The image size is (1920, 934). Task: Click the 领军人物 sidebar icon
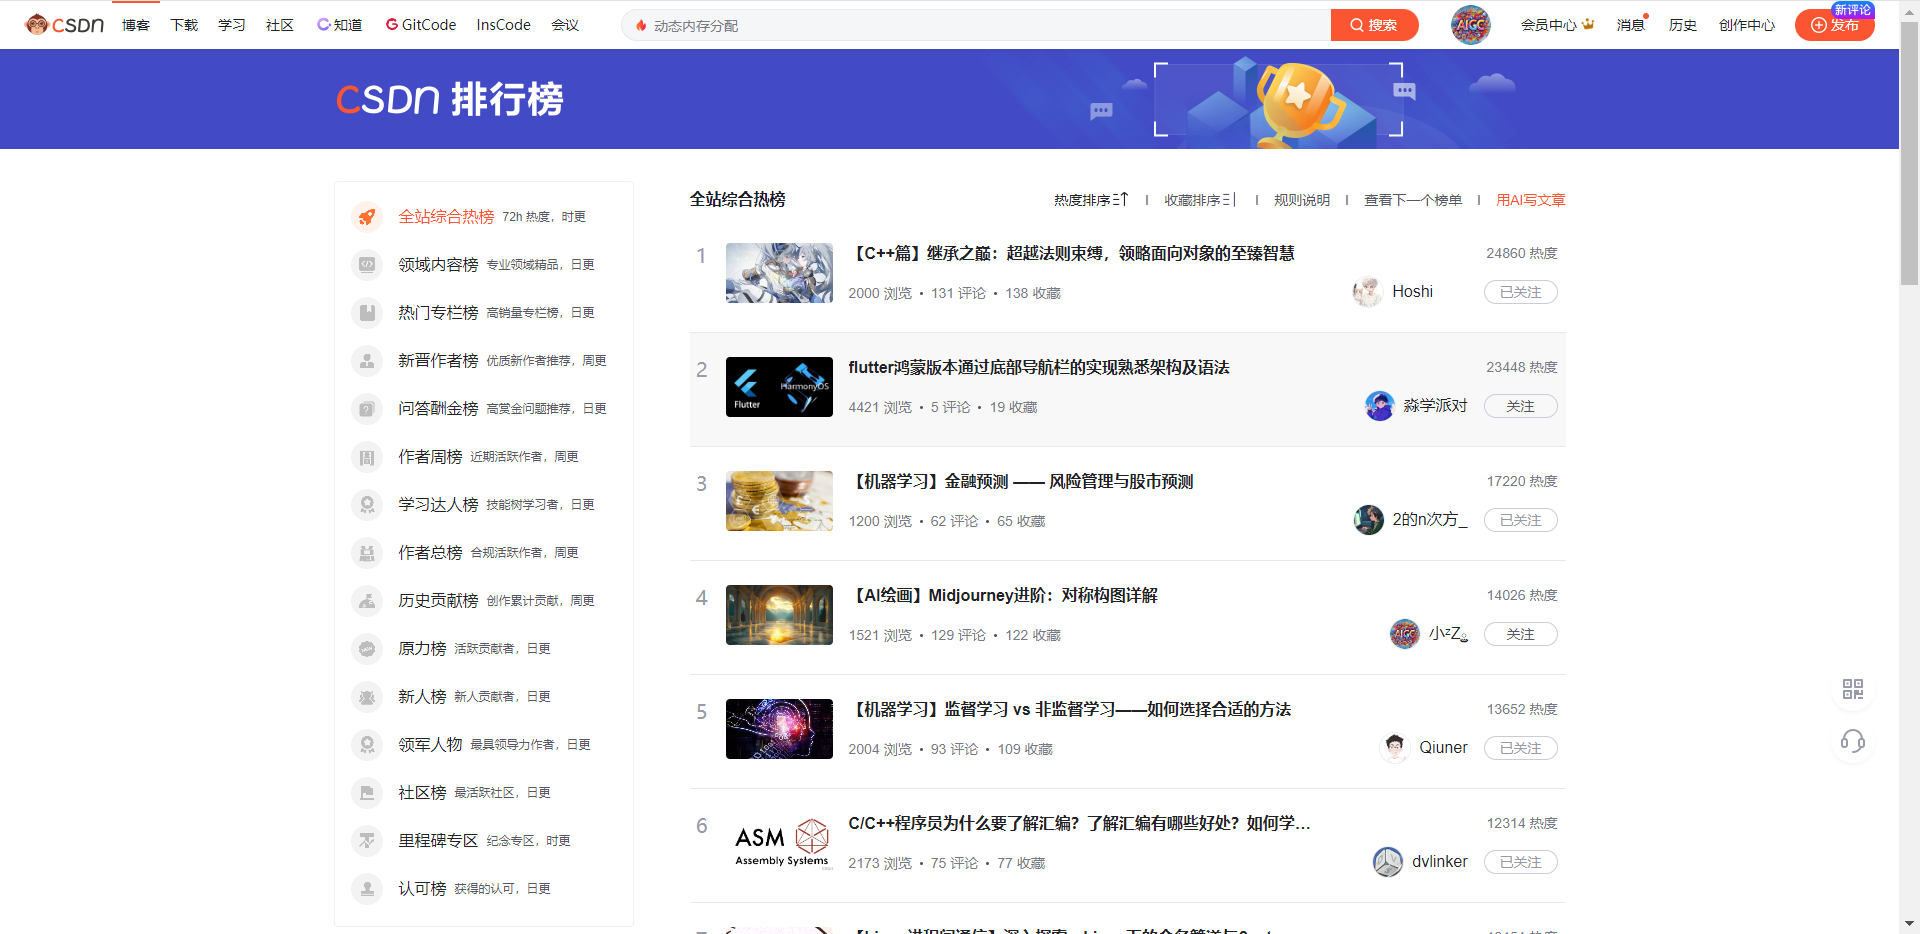click(367, 745)
